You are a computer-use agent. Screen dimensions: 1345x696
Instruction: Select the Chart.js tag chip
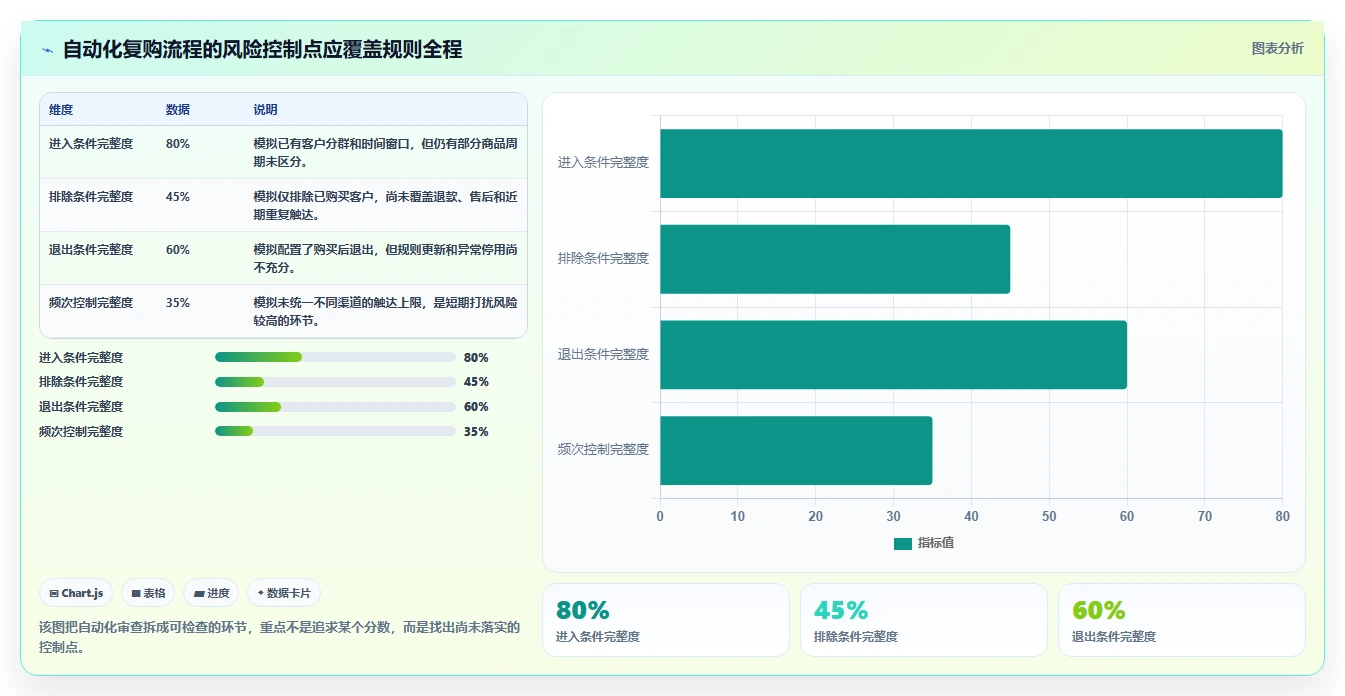[x=77, y=593]
